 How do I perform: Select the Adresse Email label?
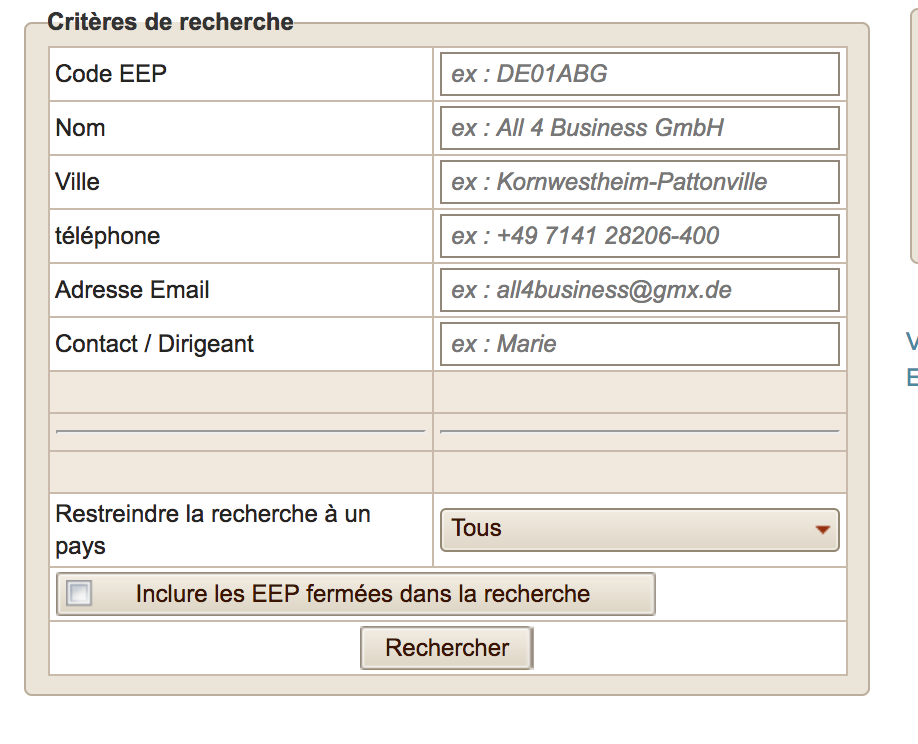point(132,290)
